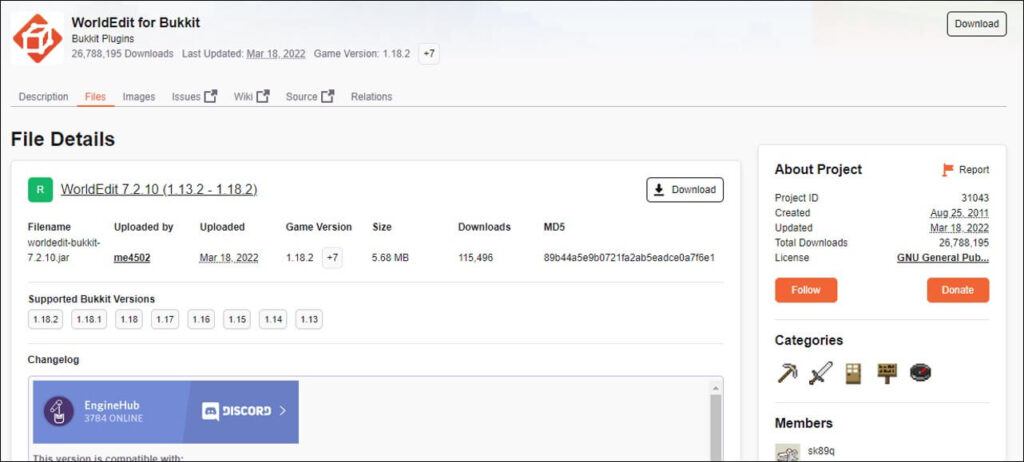1024x462 pixels.
Task: Switch to the Relations tab
Action: (372, 97)
